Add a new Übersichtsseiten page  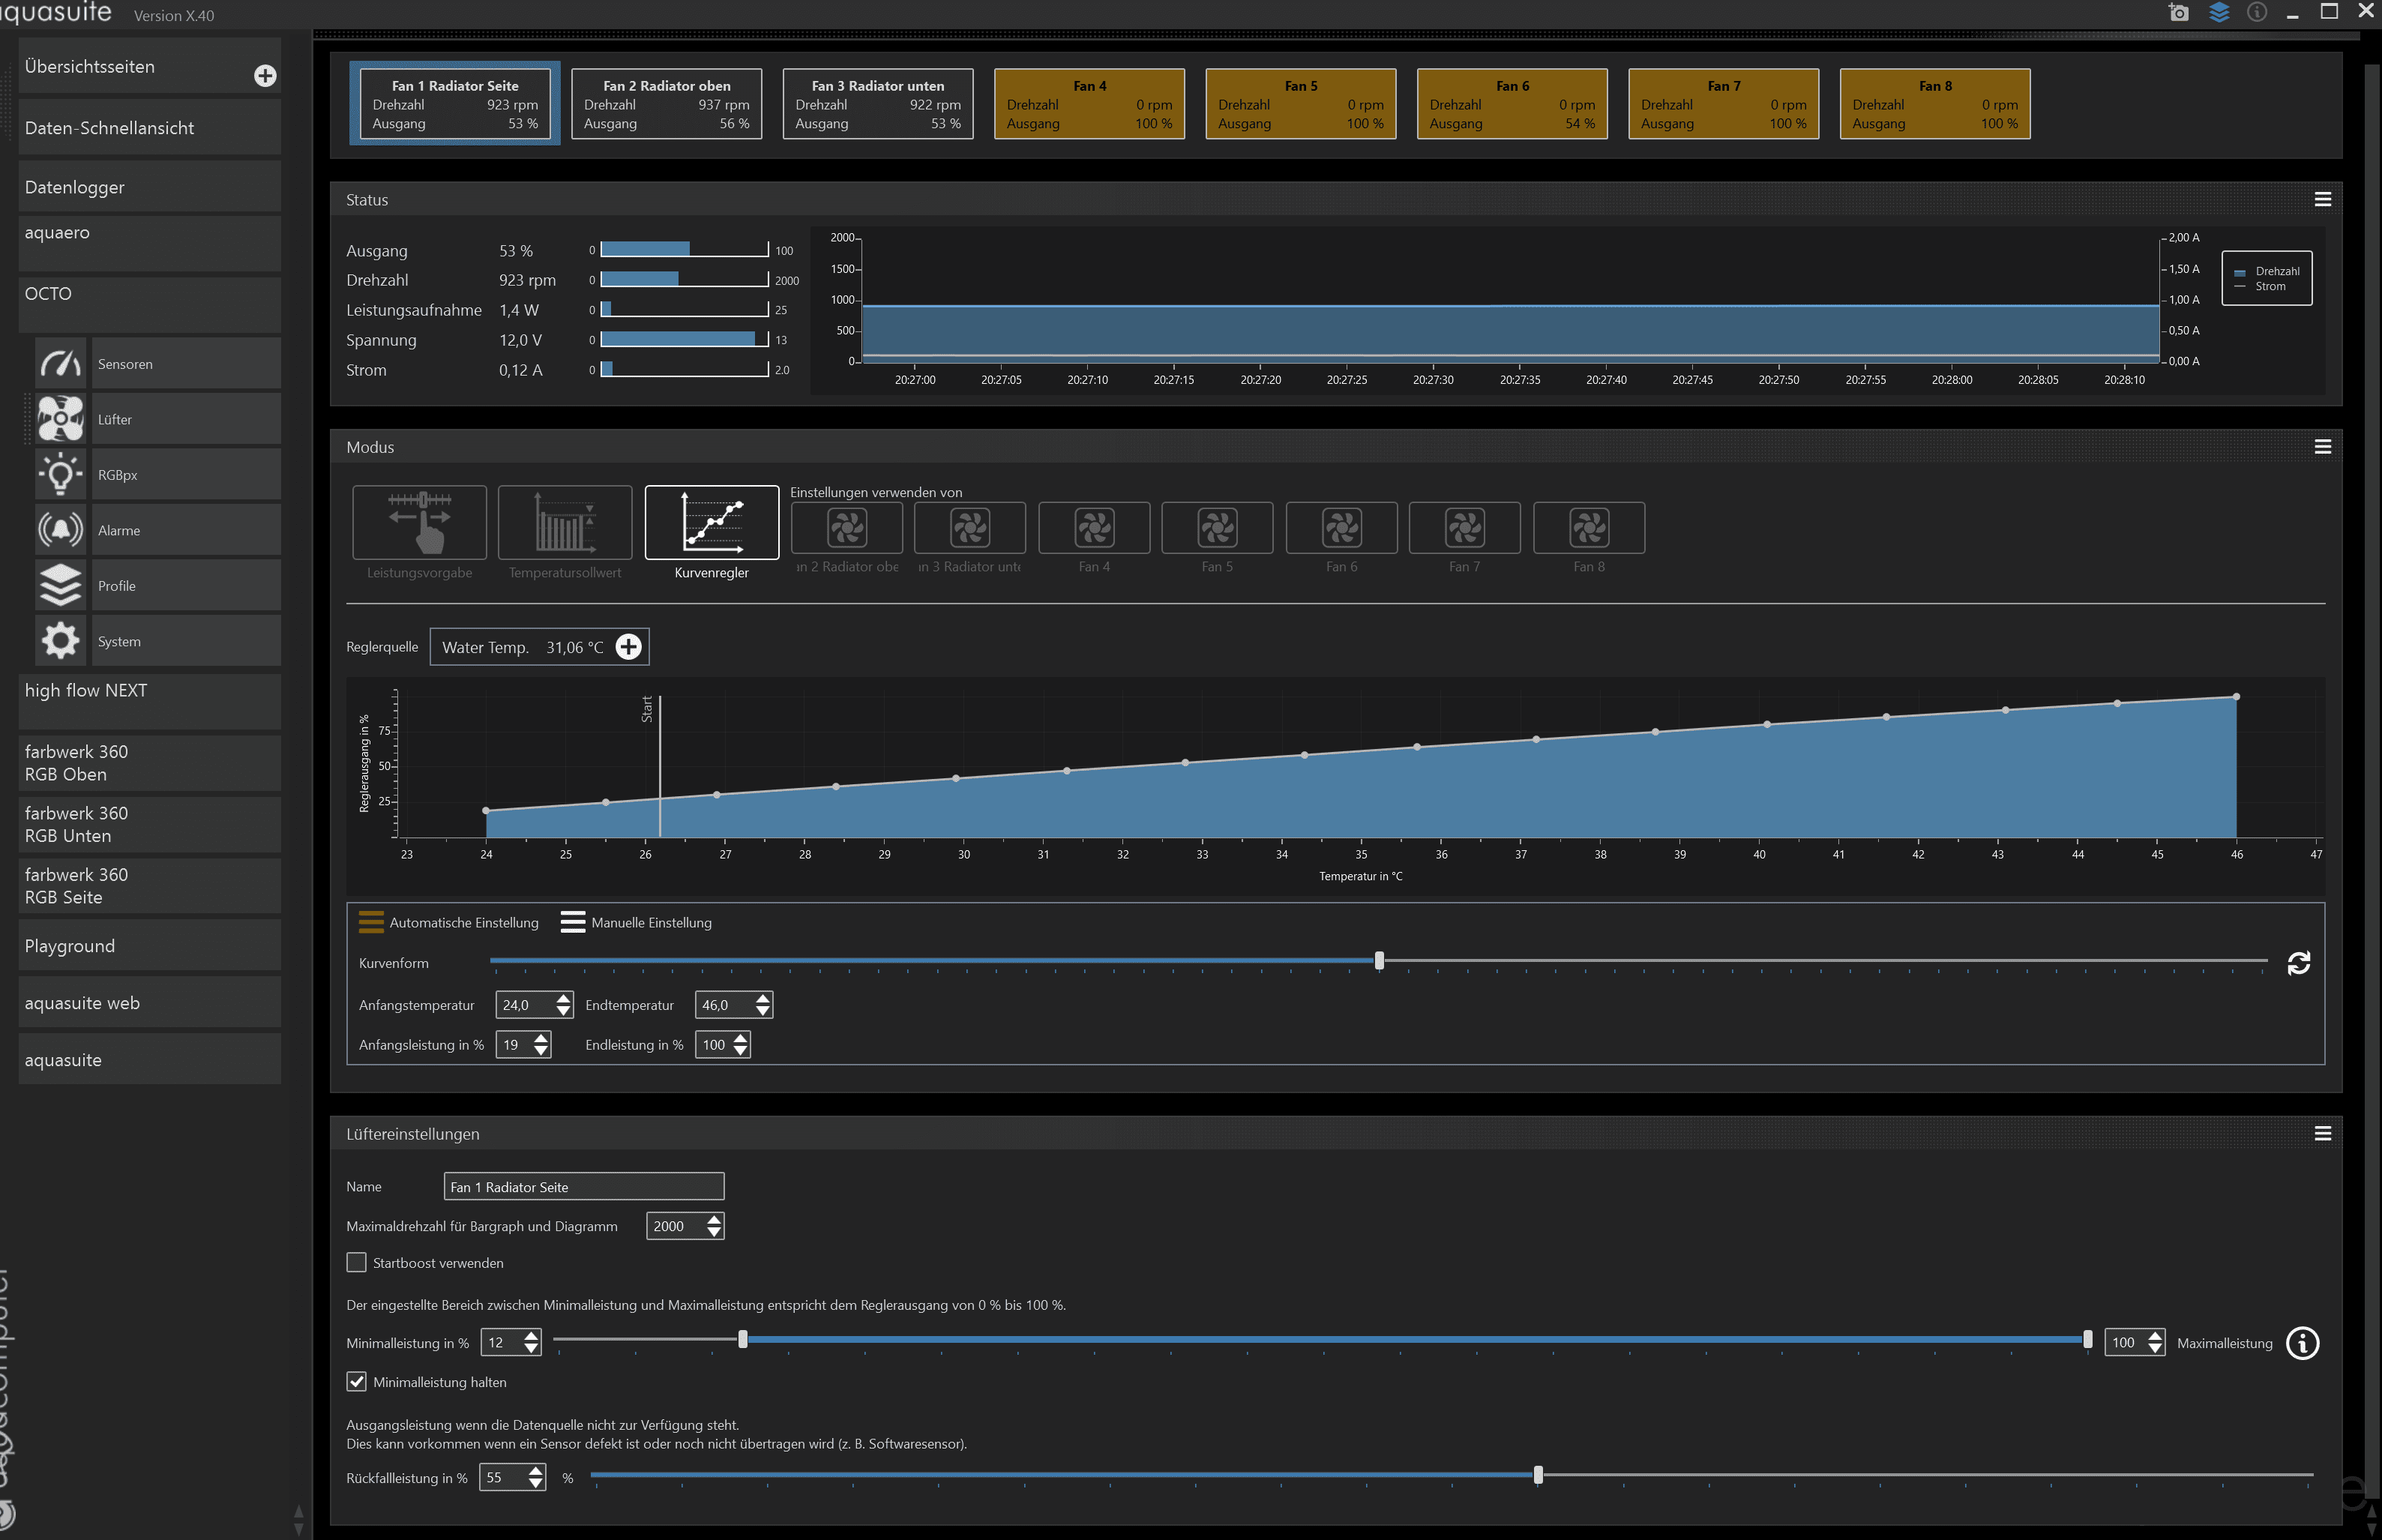265,76
